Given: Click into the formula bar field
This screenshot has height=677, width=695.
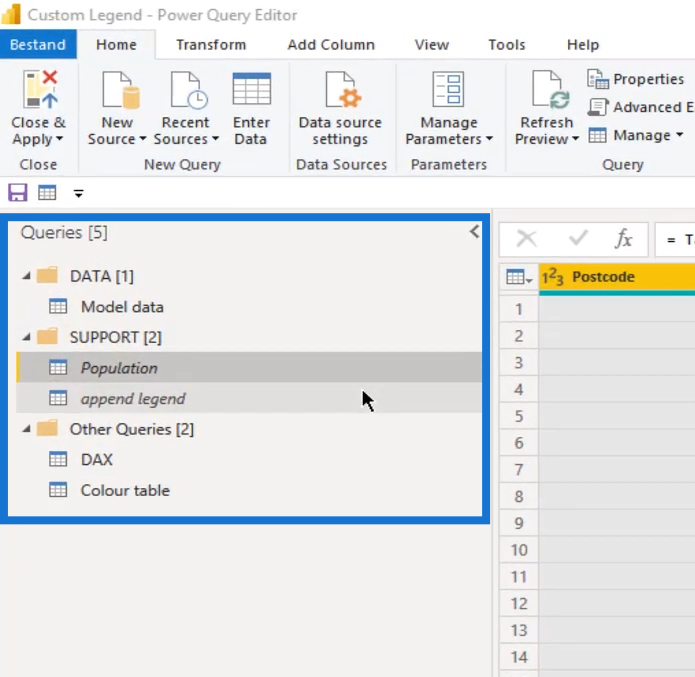Looking at the screenshot, I should 675,239.
